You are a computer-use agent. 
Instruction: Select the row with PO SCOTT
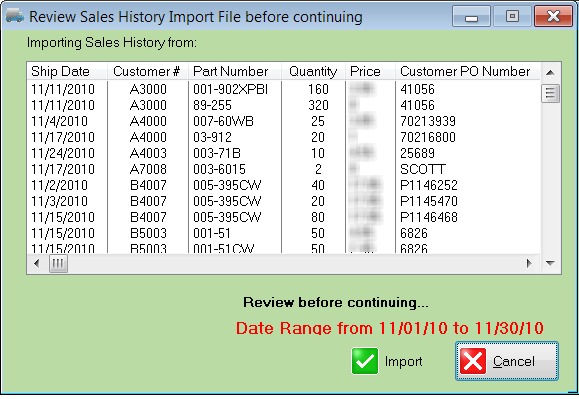click(x=284, y=169)
